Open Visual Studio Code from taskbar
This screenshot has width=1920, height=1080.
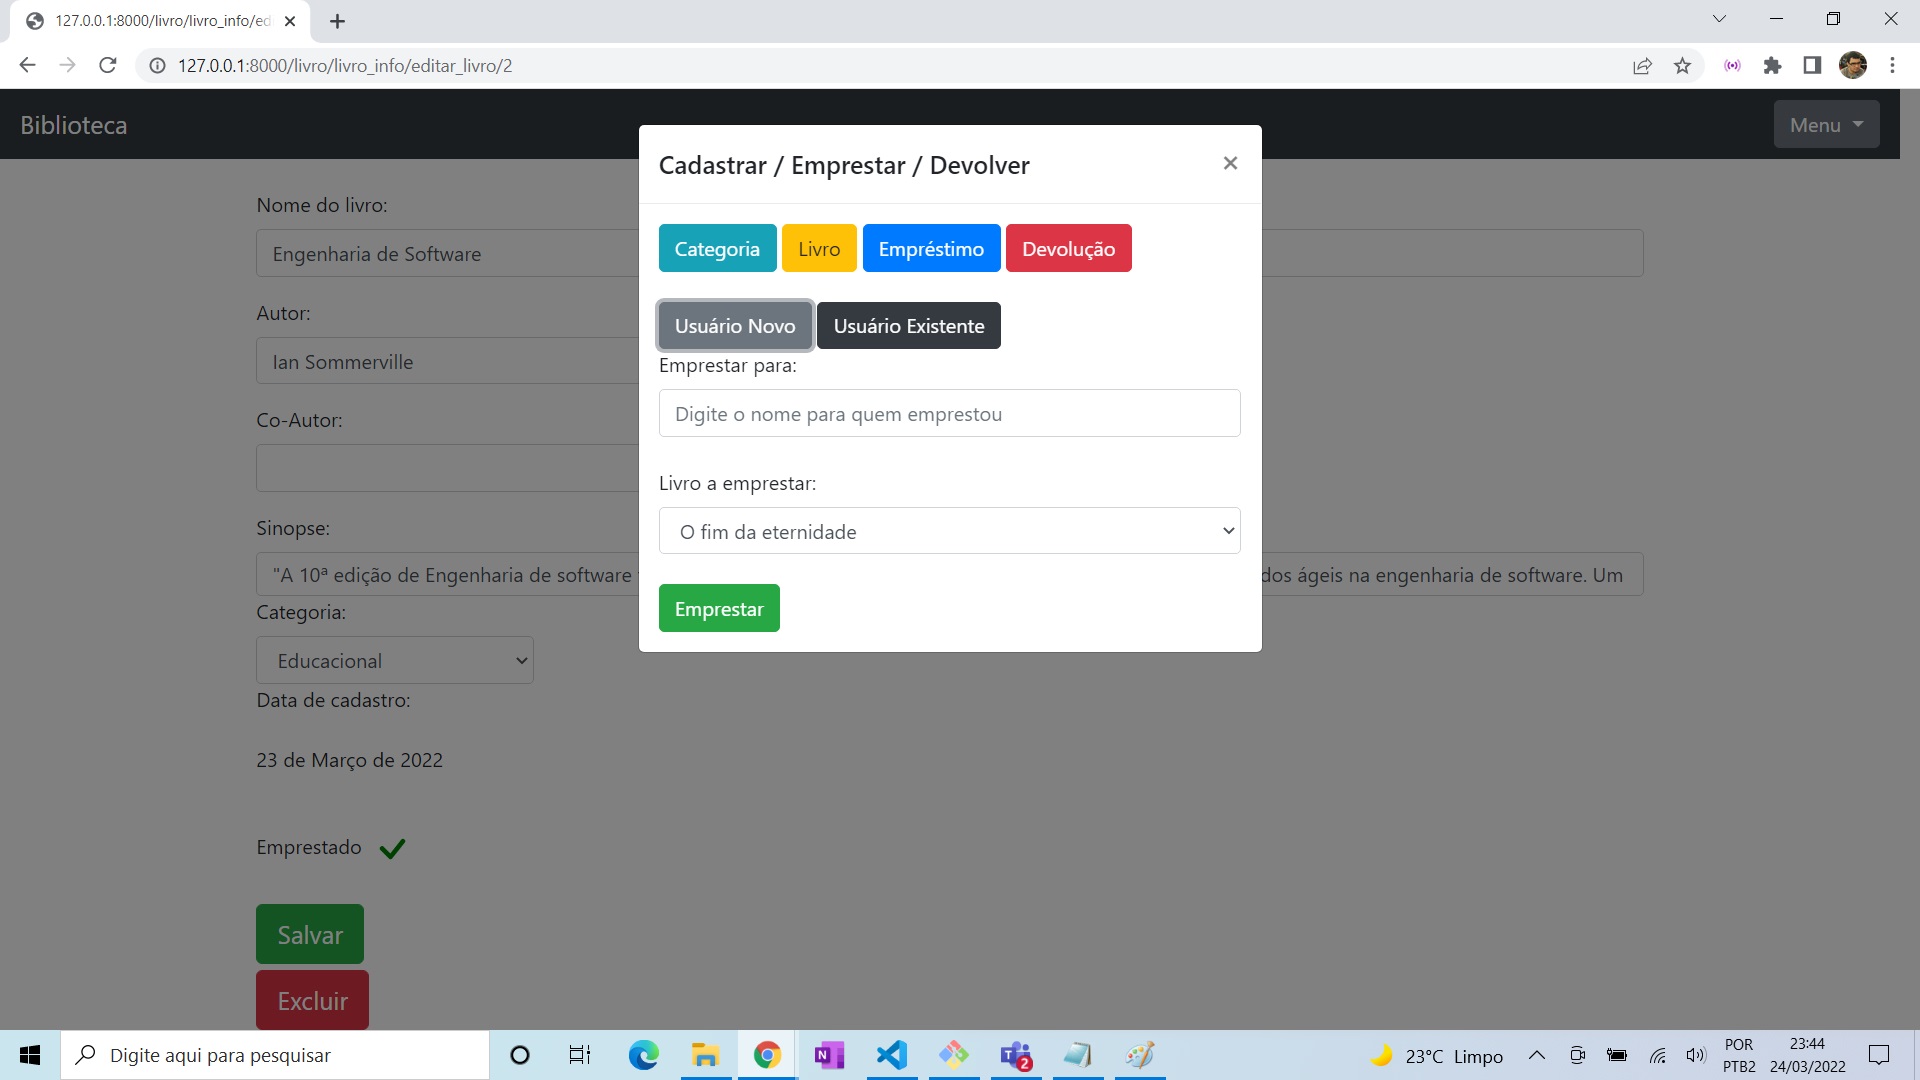(891, 1055)
